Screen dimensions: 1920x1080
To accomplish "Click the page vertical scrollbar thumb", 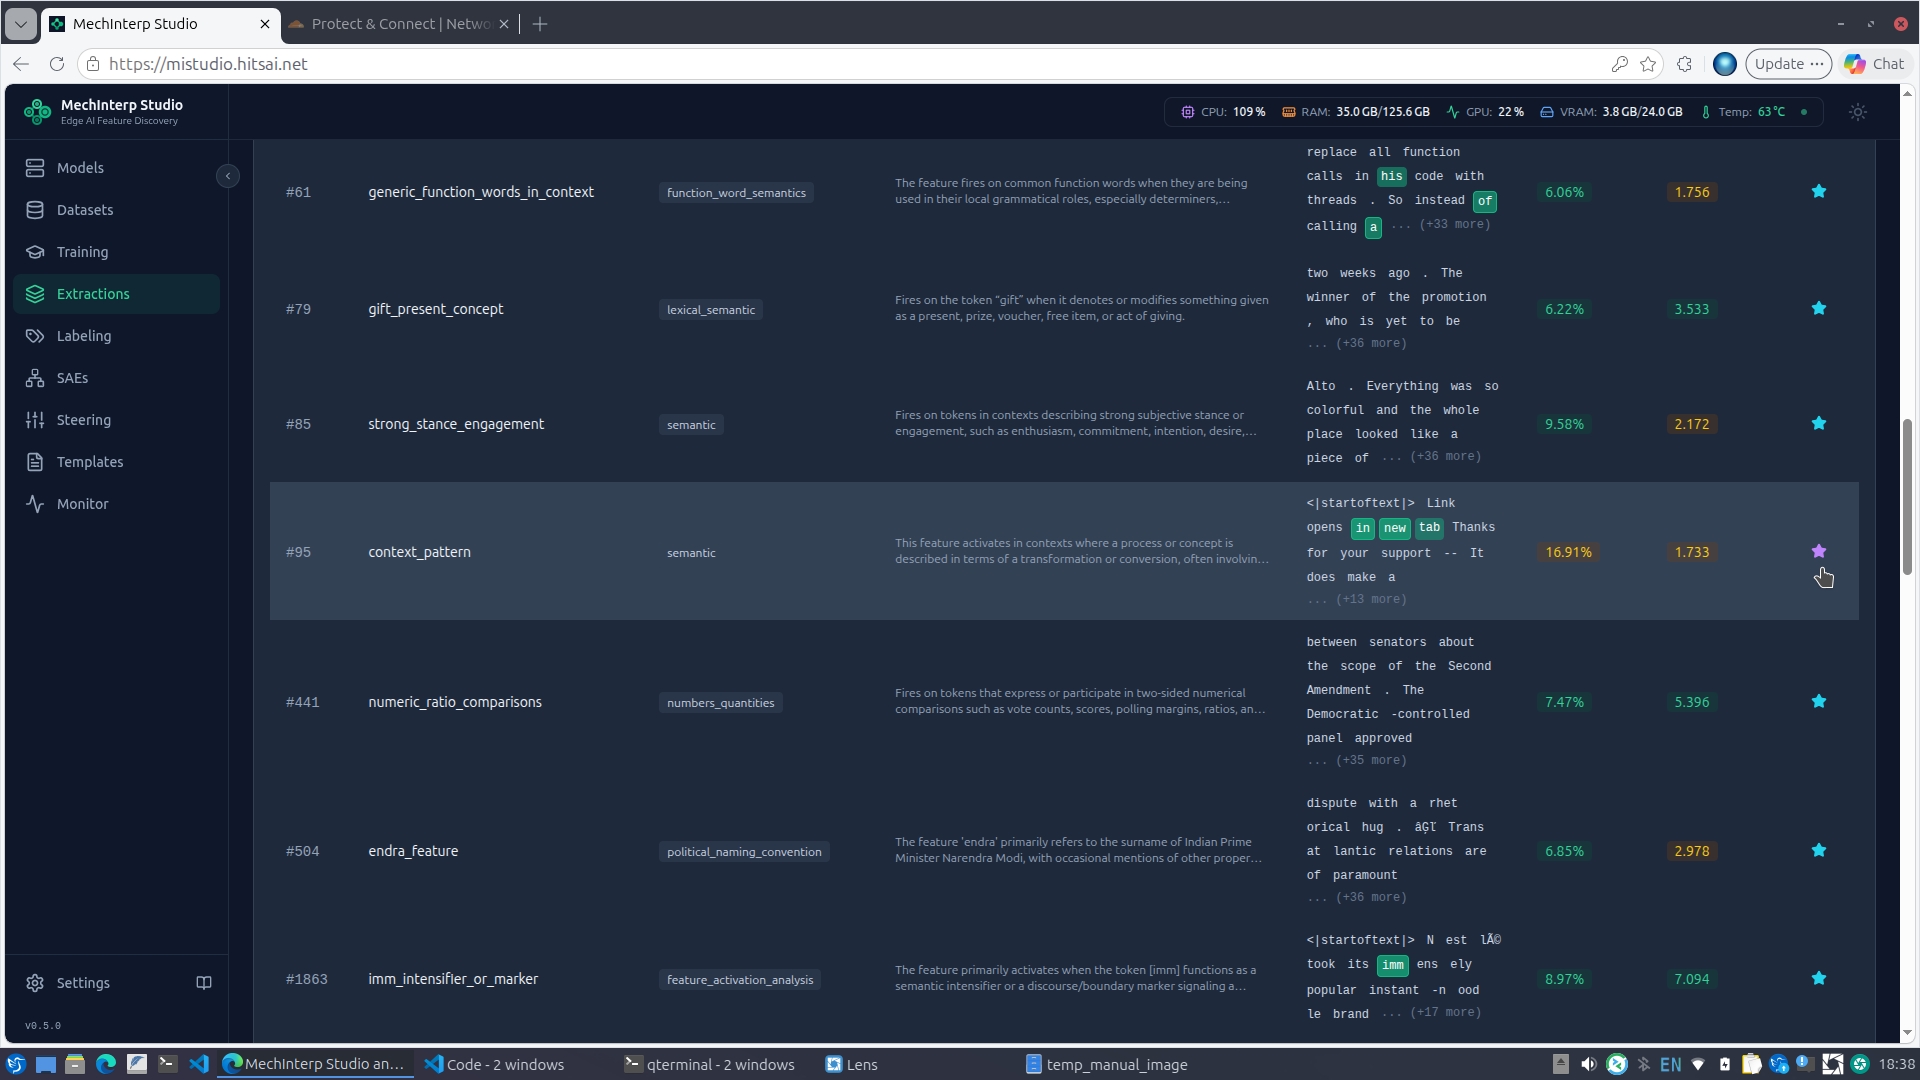I will pyautogui.click(x=1907, y=497).
